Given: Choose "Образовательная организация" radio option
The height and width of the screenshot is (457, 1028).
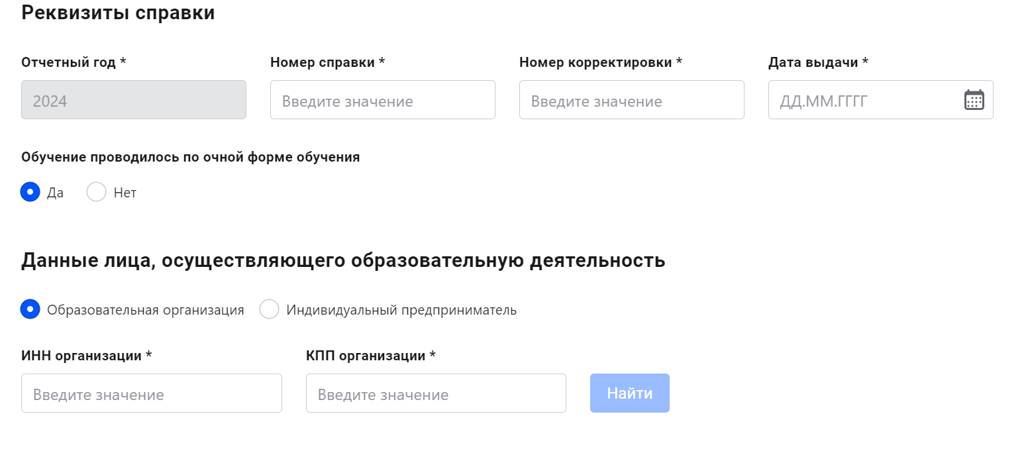Looking at the screenshot, I should point(30,310).
